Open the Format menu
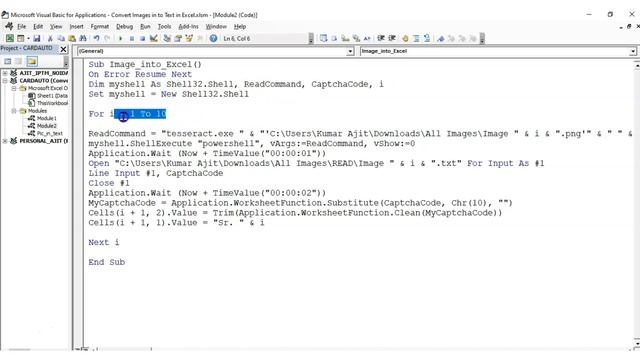This screenshot has width=640, height=360. click(100, 27)
